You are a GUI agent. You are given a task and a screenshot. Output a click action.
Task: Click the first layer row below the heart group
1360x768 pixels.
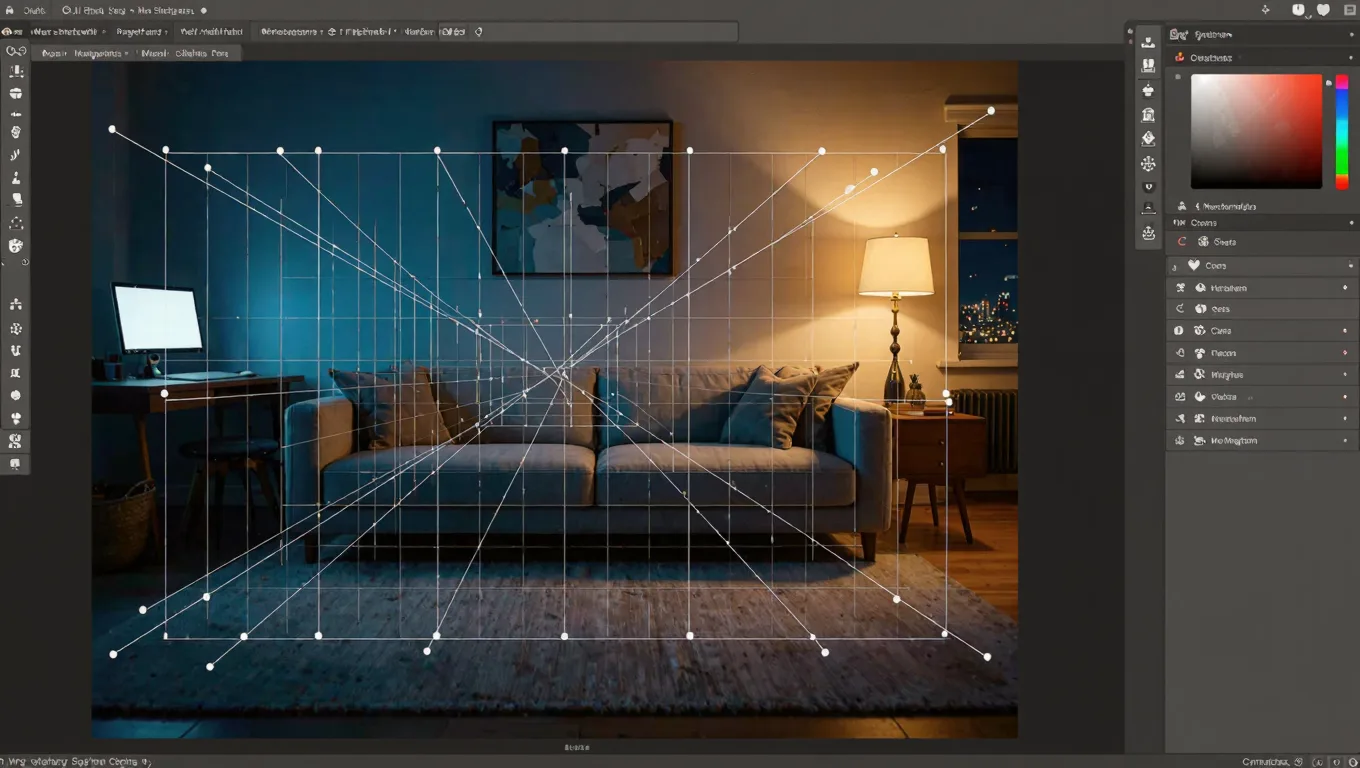coord(1262,288)
